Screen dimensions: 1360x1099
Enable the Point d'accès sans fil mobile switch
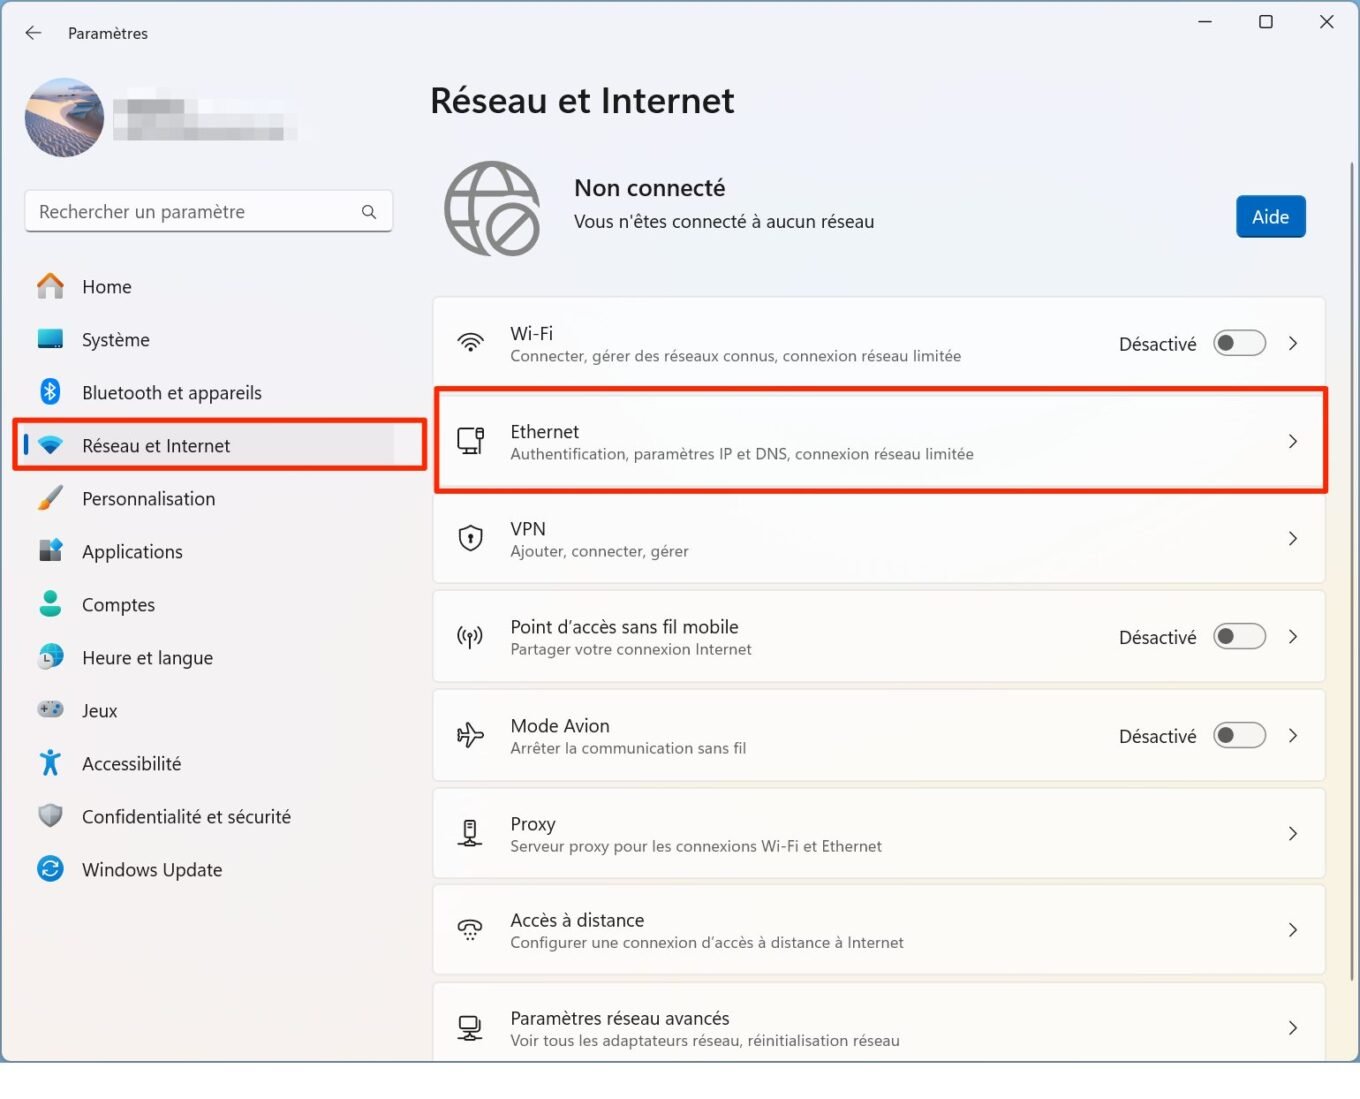coord(1239,636)
